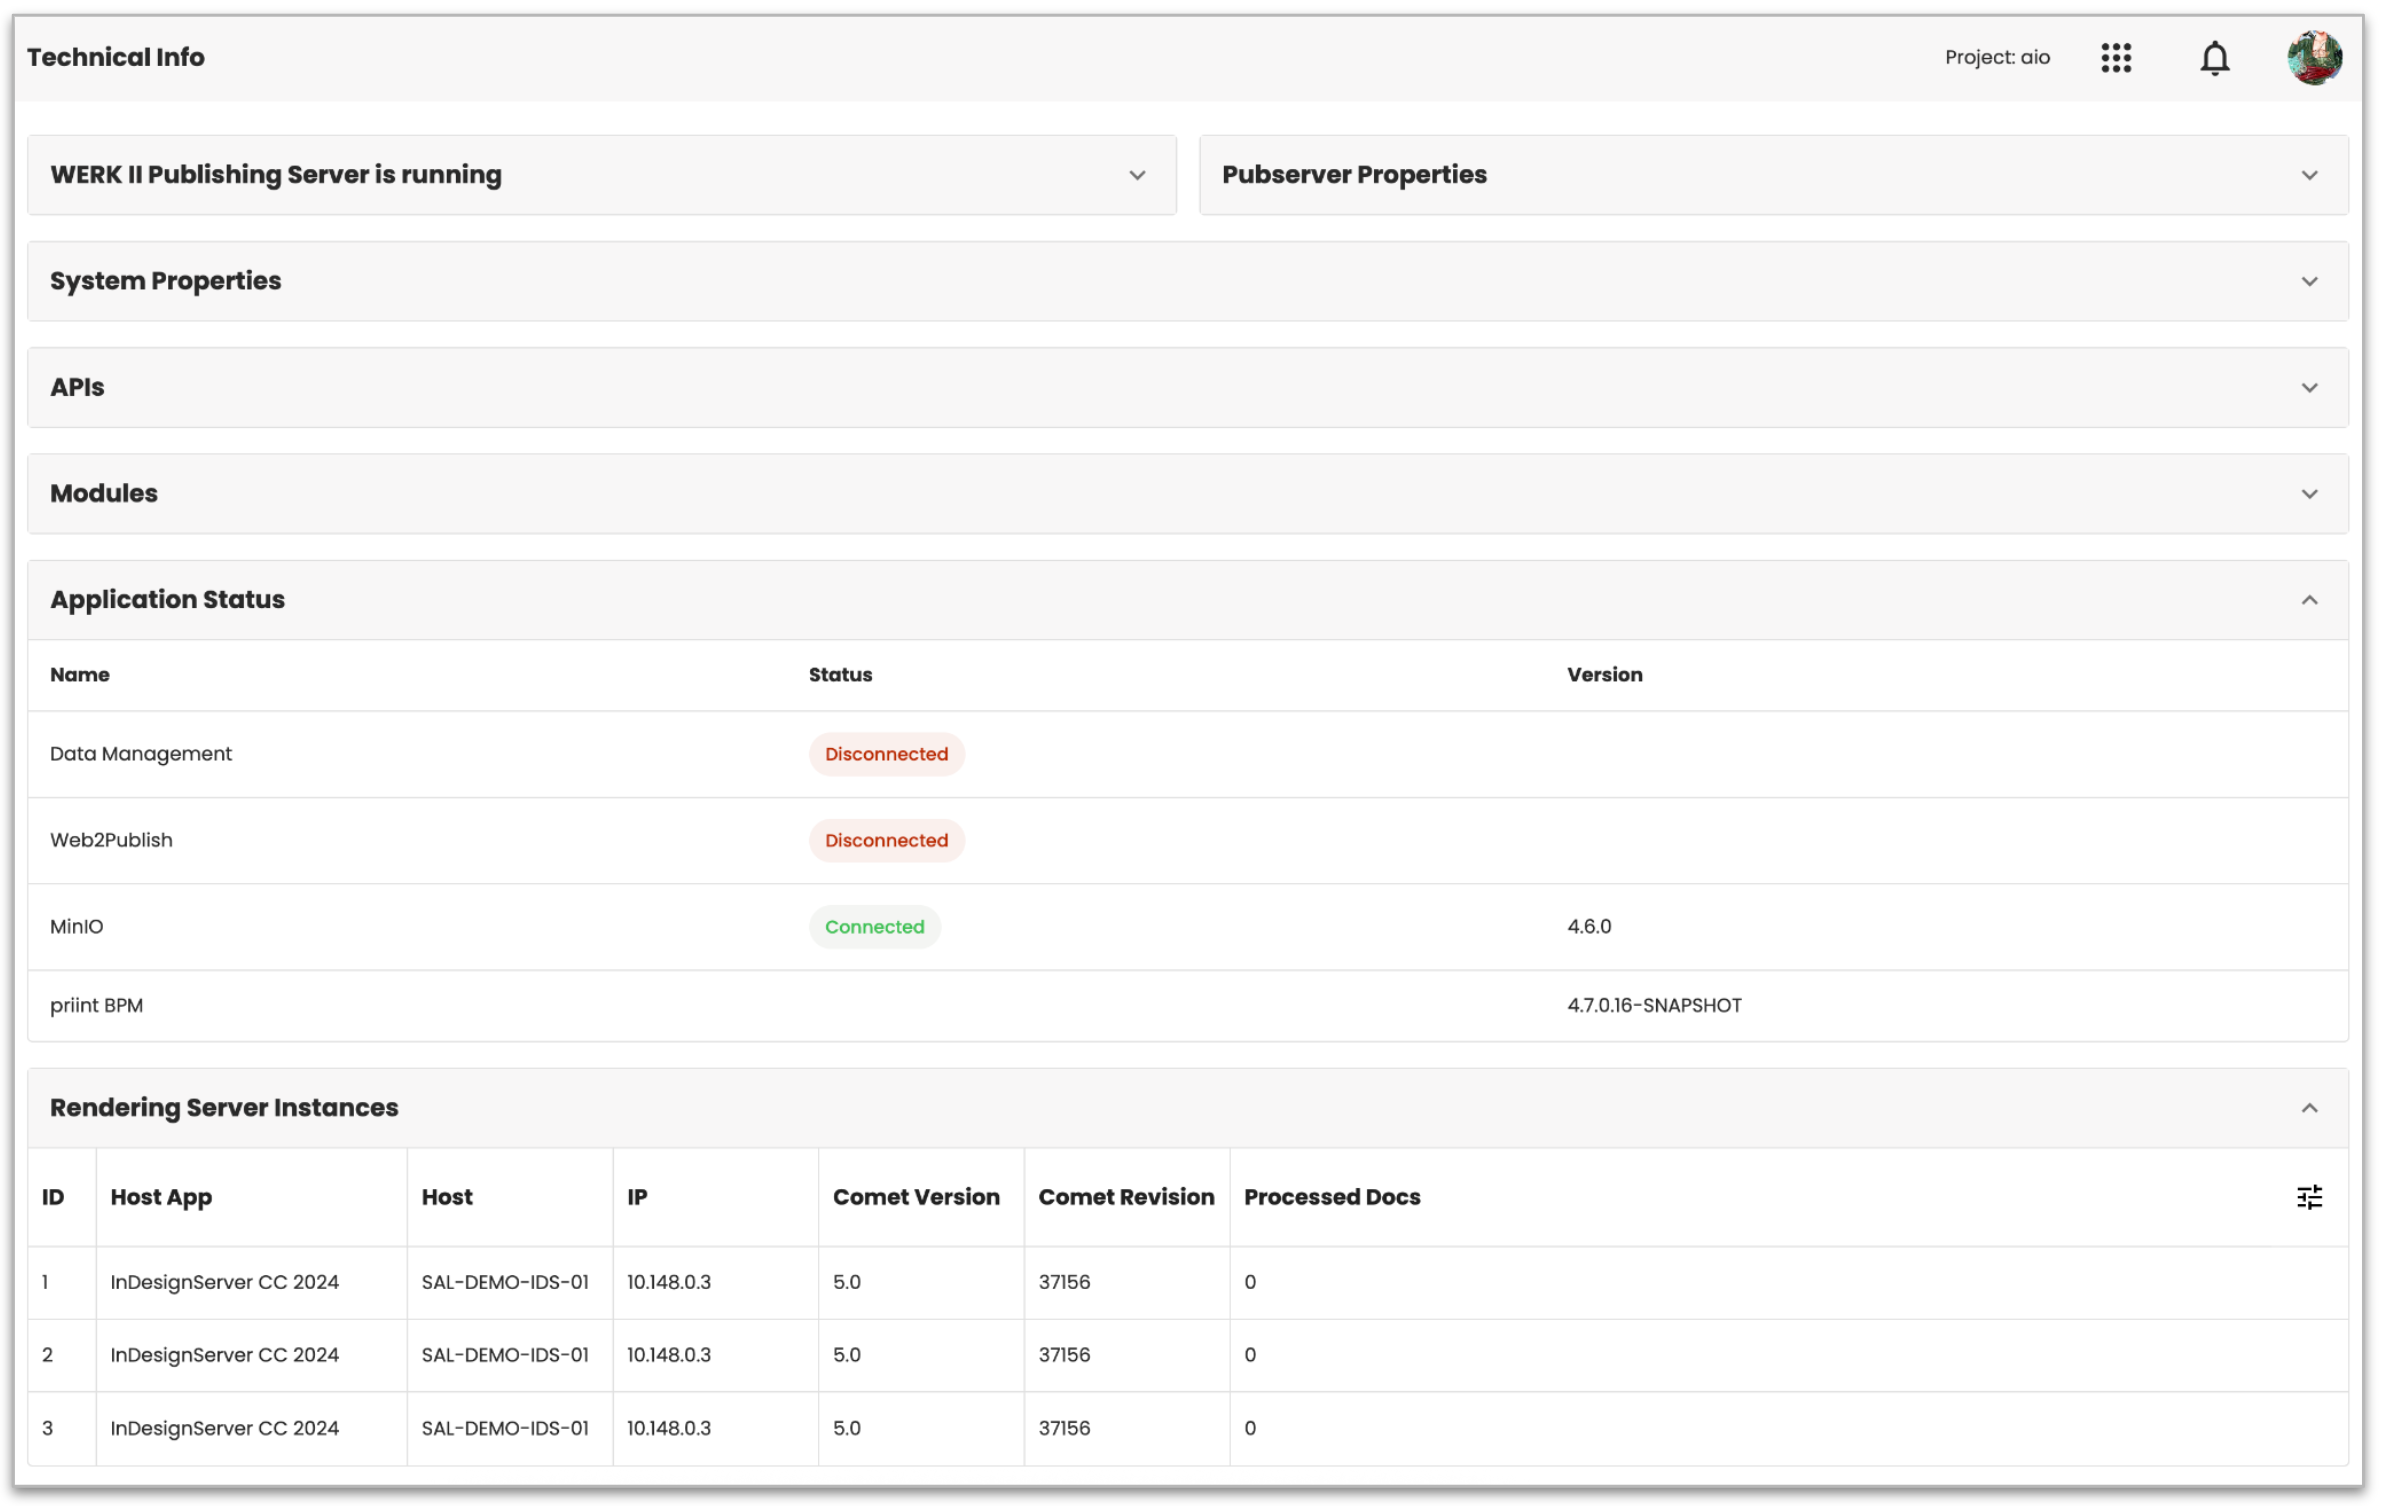Image resolution: width=2386 pixels, height=1506 pixels.
Task: Click Data Management Disconnected badge
Action: (x=886, y=754)
